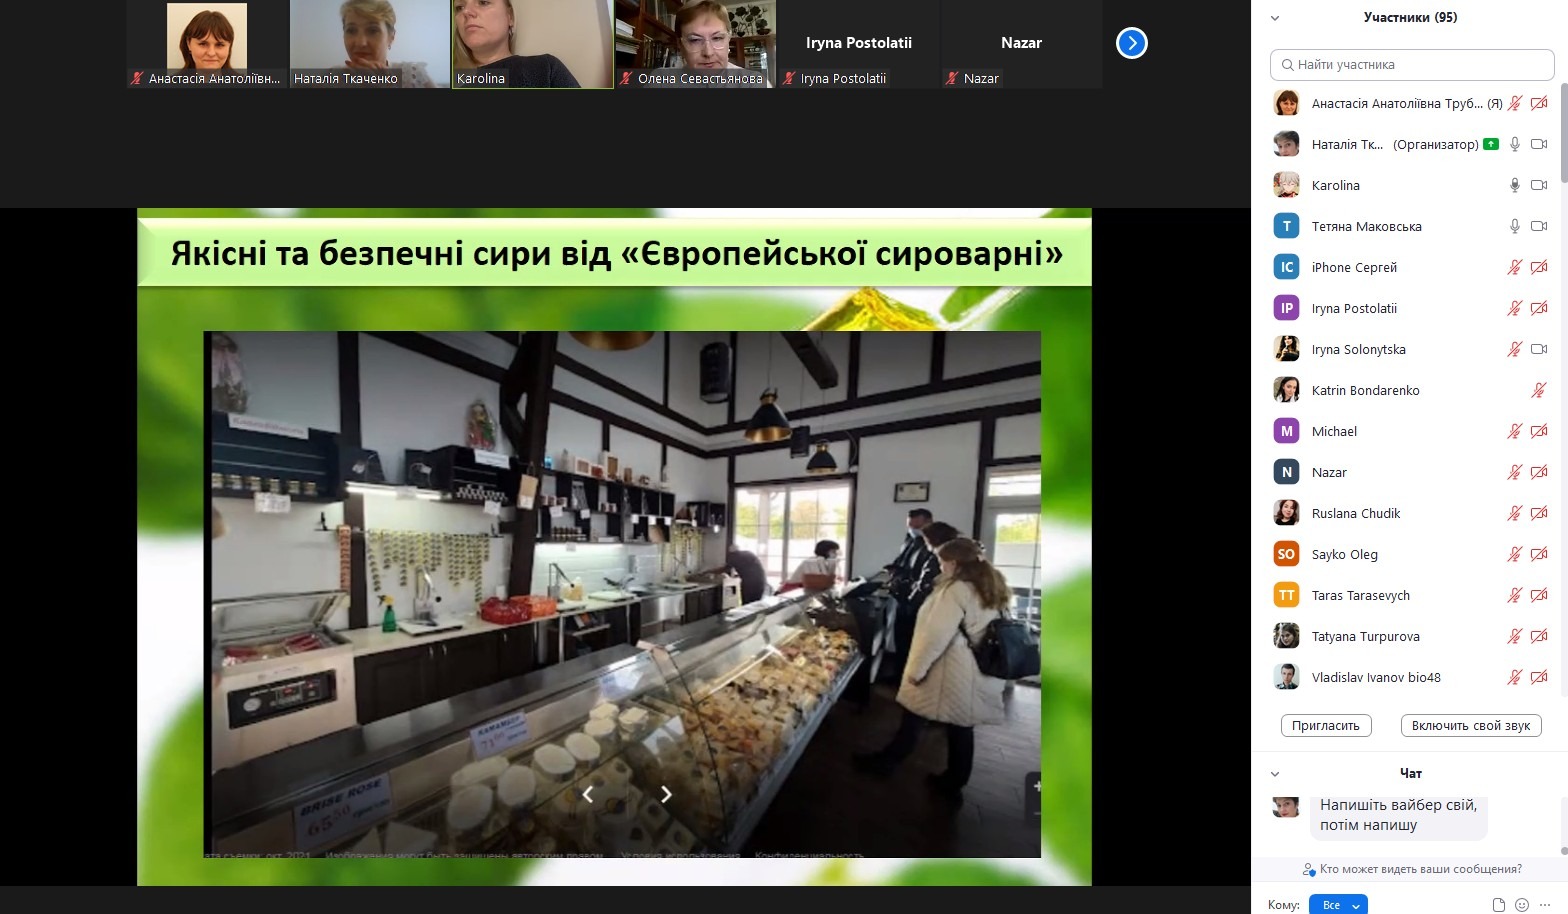The width and height of the screenshot is (1568, 914).
Task: Click Nazar's muted mic icon in list
Action: 1515,472
